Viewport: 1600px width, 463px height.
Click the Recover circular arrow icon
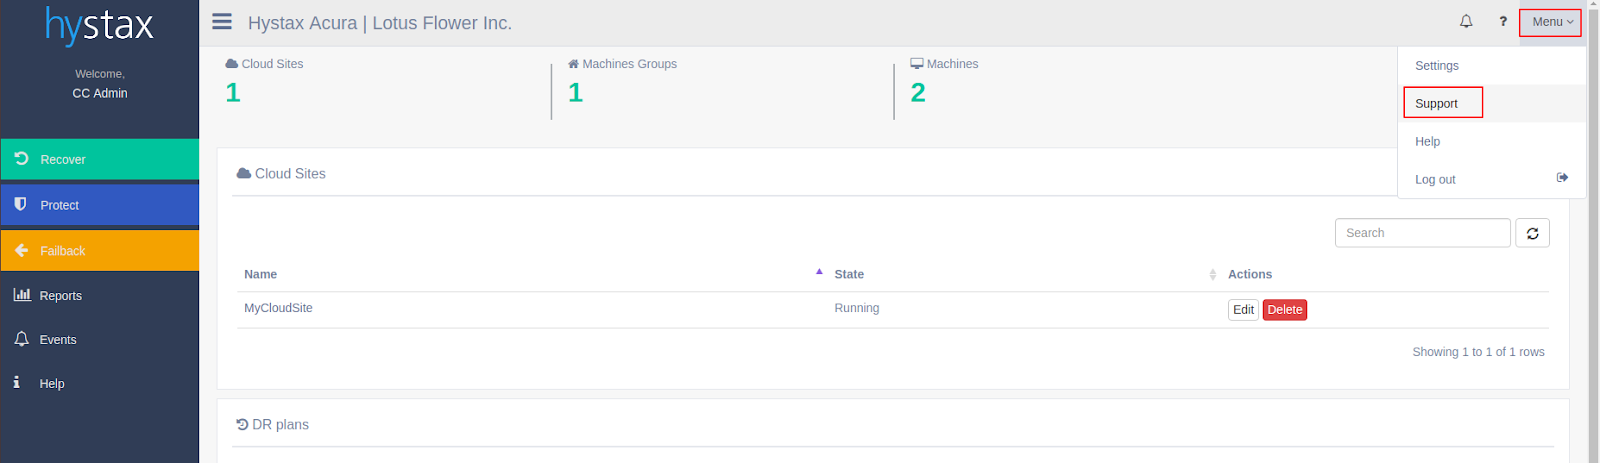[x=21, y=159]
